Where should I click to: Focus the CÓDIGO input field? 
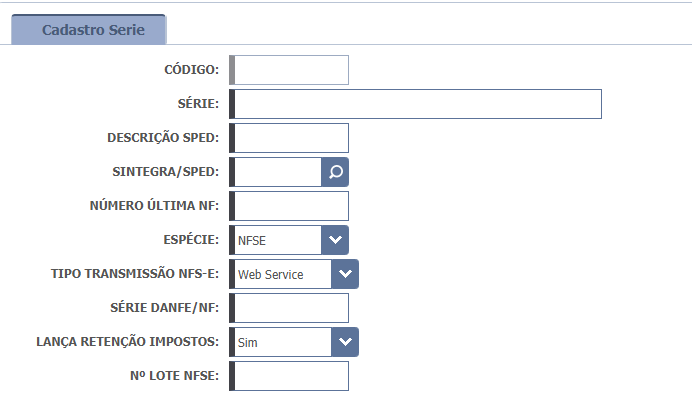pyautogui.click(x=291, y=70)
